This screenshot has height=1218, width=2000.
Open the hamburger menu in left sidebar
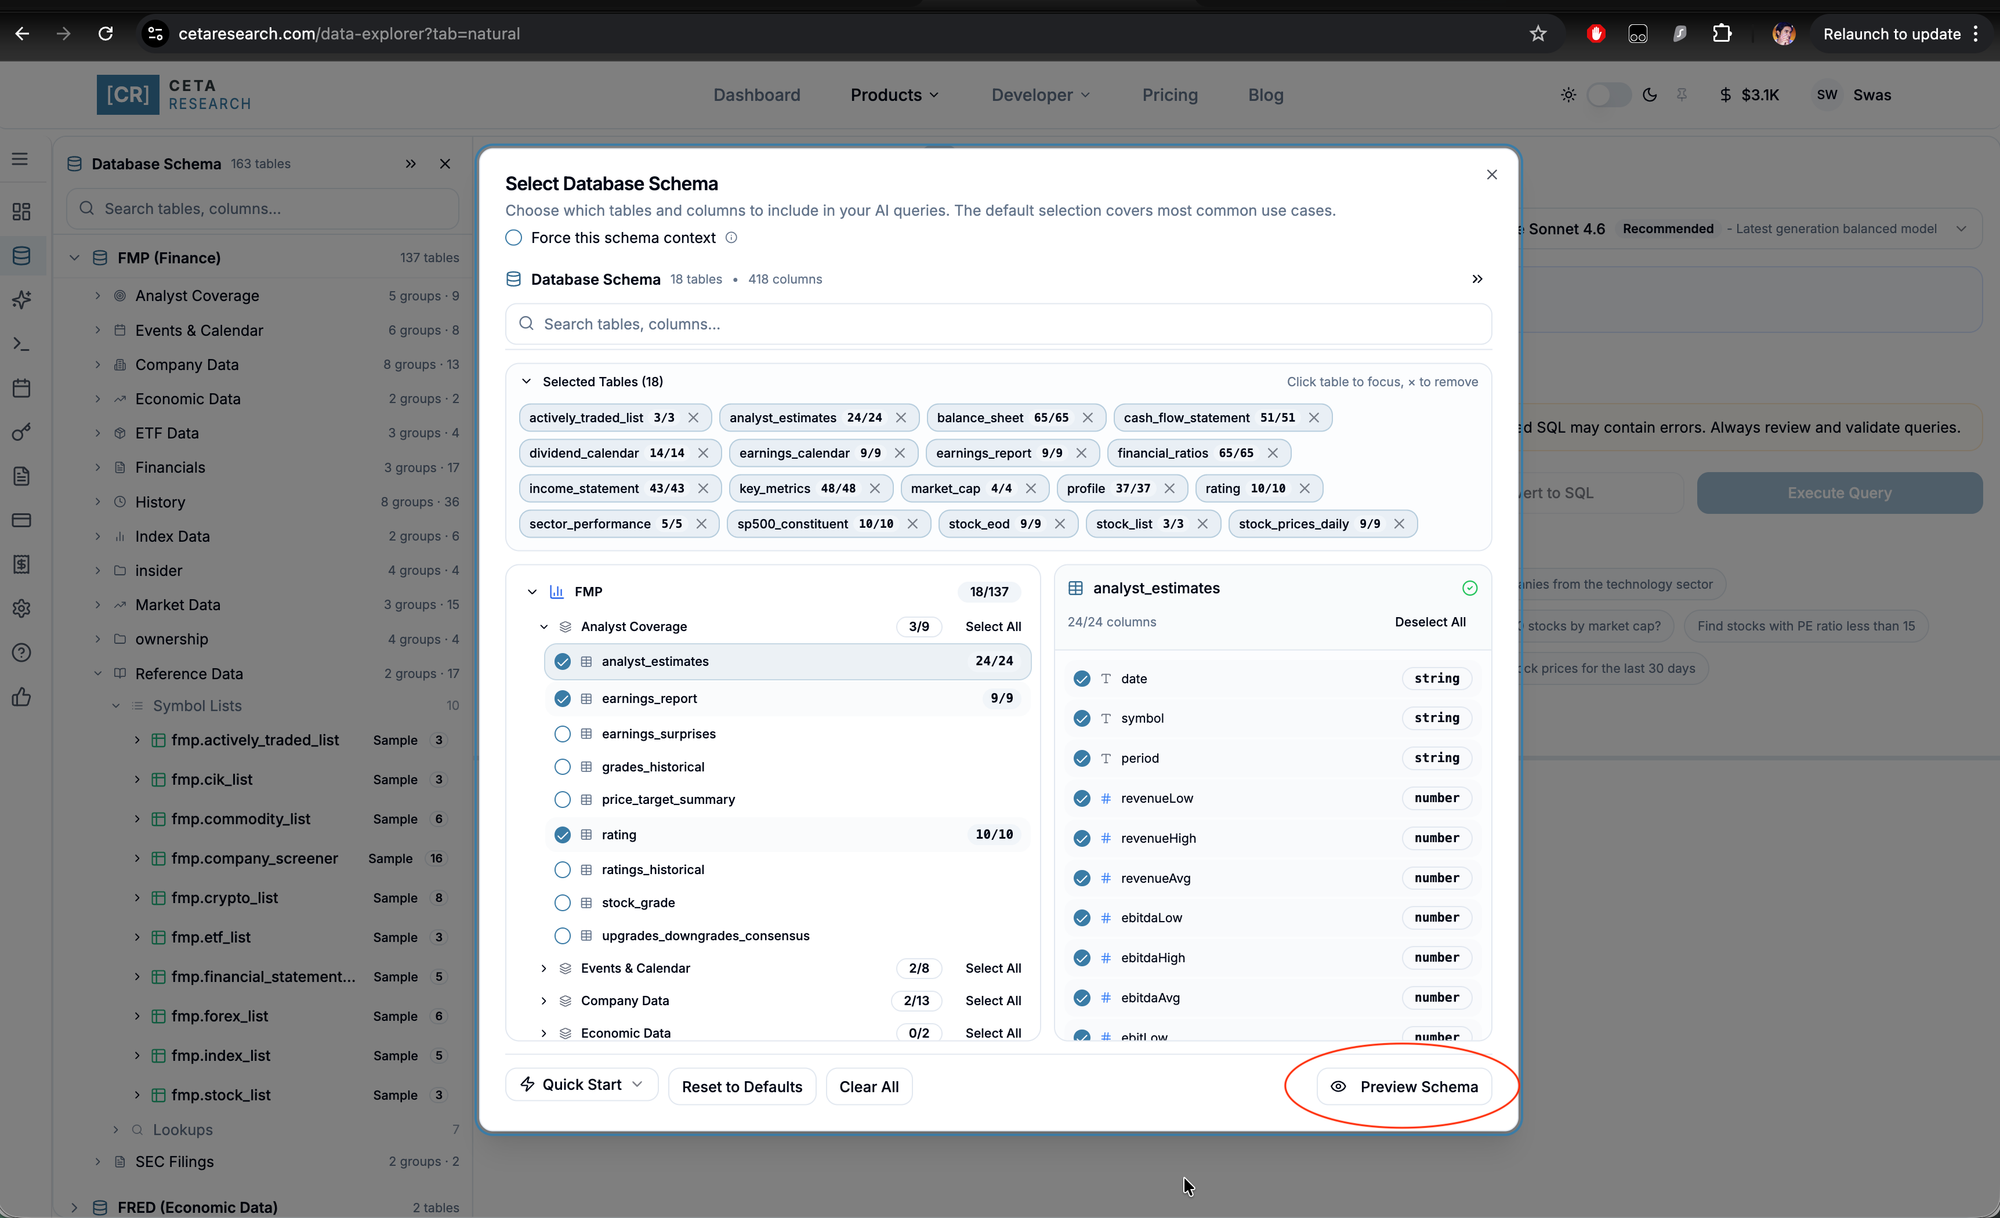tap(20, 159)
